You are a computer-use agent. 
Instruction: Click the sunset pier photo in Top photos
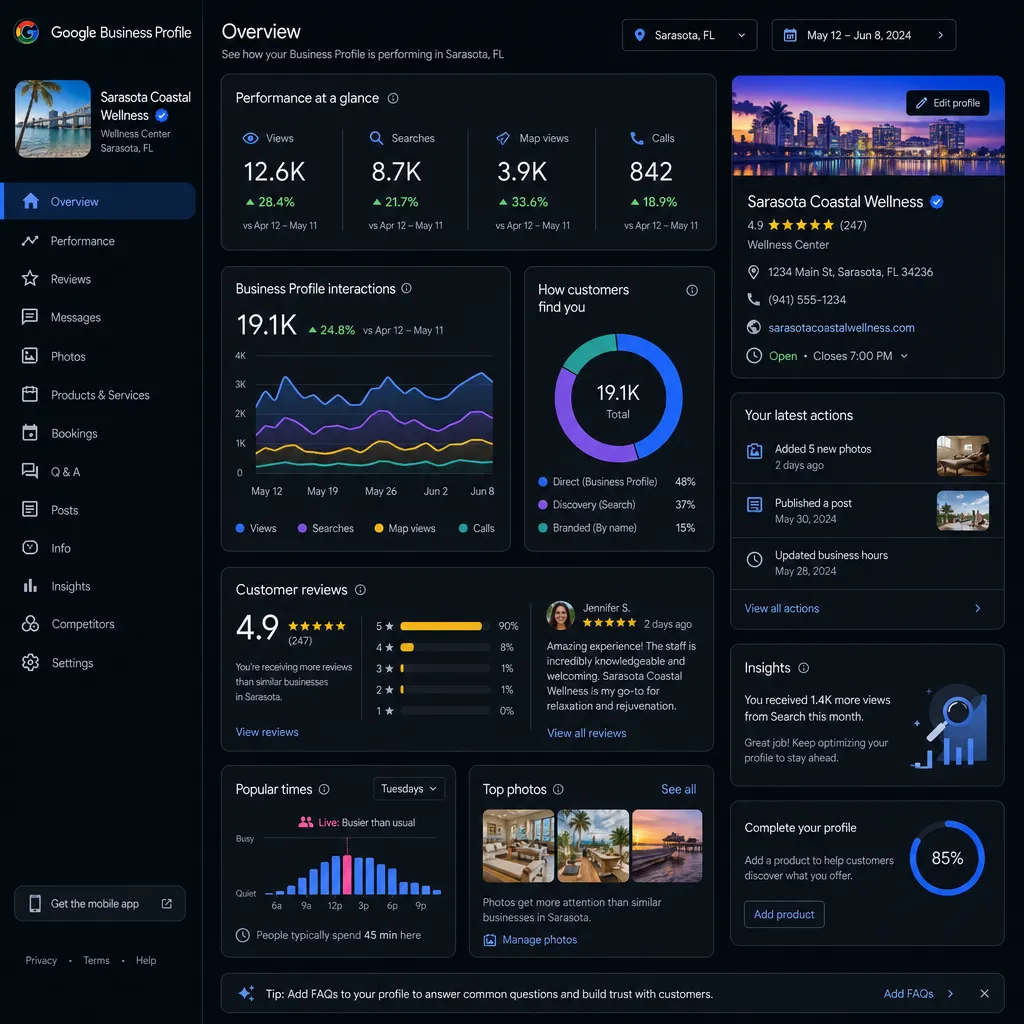667,845
